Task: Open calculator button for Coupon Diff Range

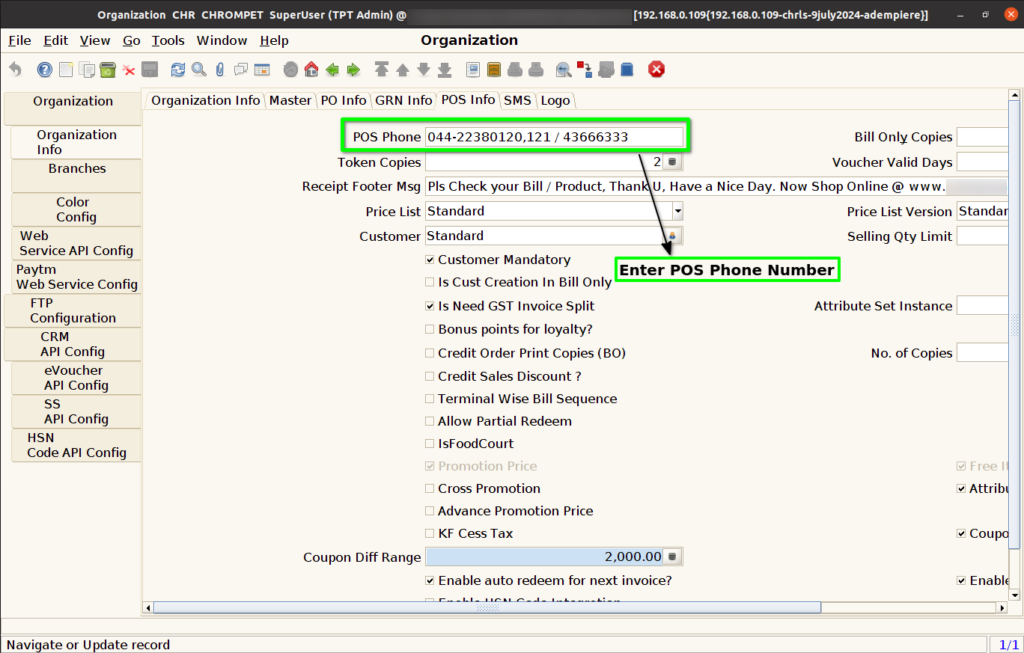Action: [672, 557]
